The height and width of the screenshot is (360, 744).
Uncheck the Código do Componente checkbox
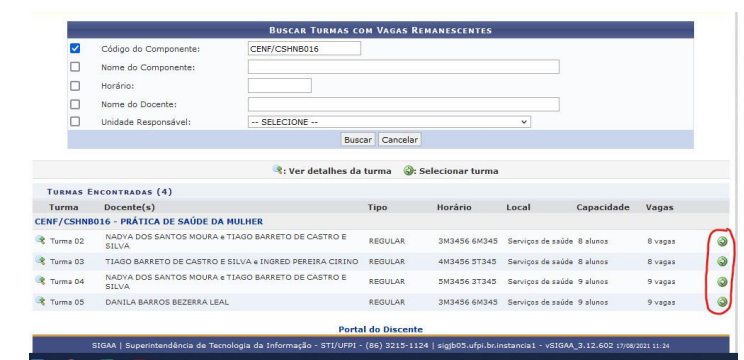click(x=75, y=48)
